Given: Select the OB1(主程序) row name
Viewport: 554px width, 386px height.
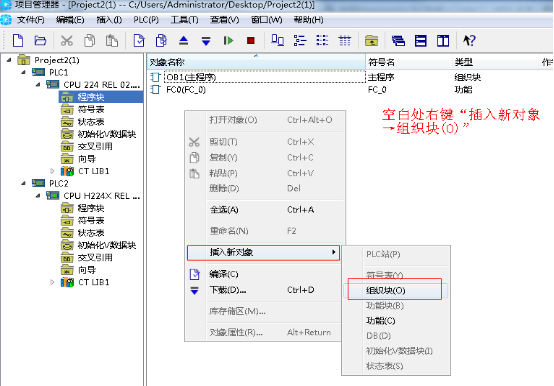Looking at the screenshot, I should coord(191,77).
